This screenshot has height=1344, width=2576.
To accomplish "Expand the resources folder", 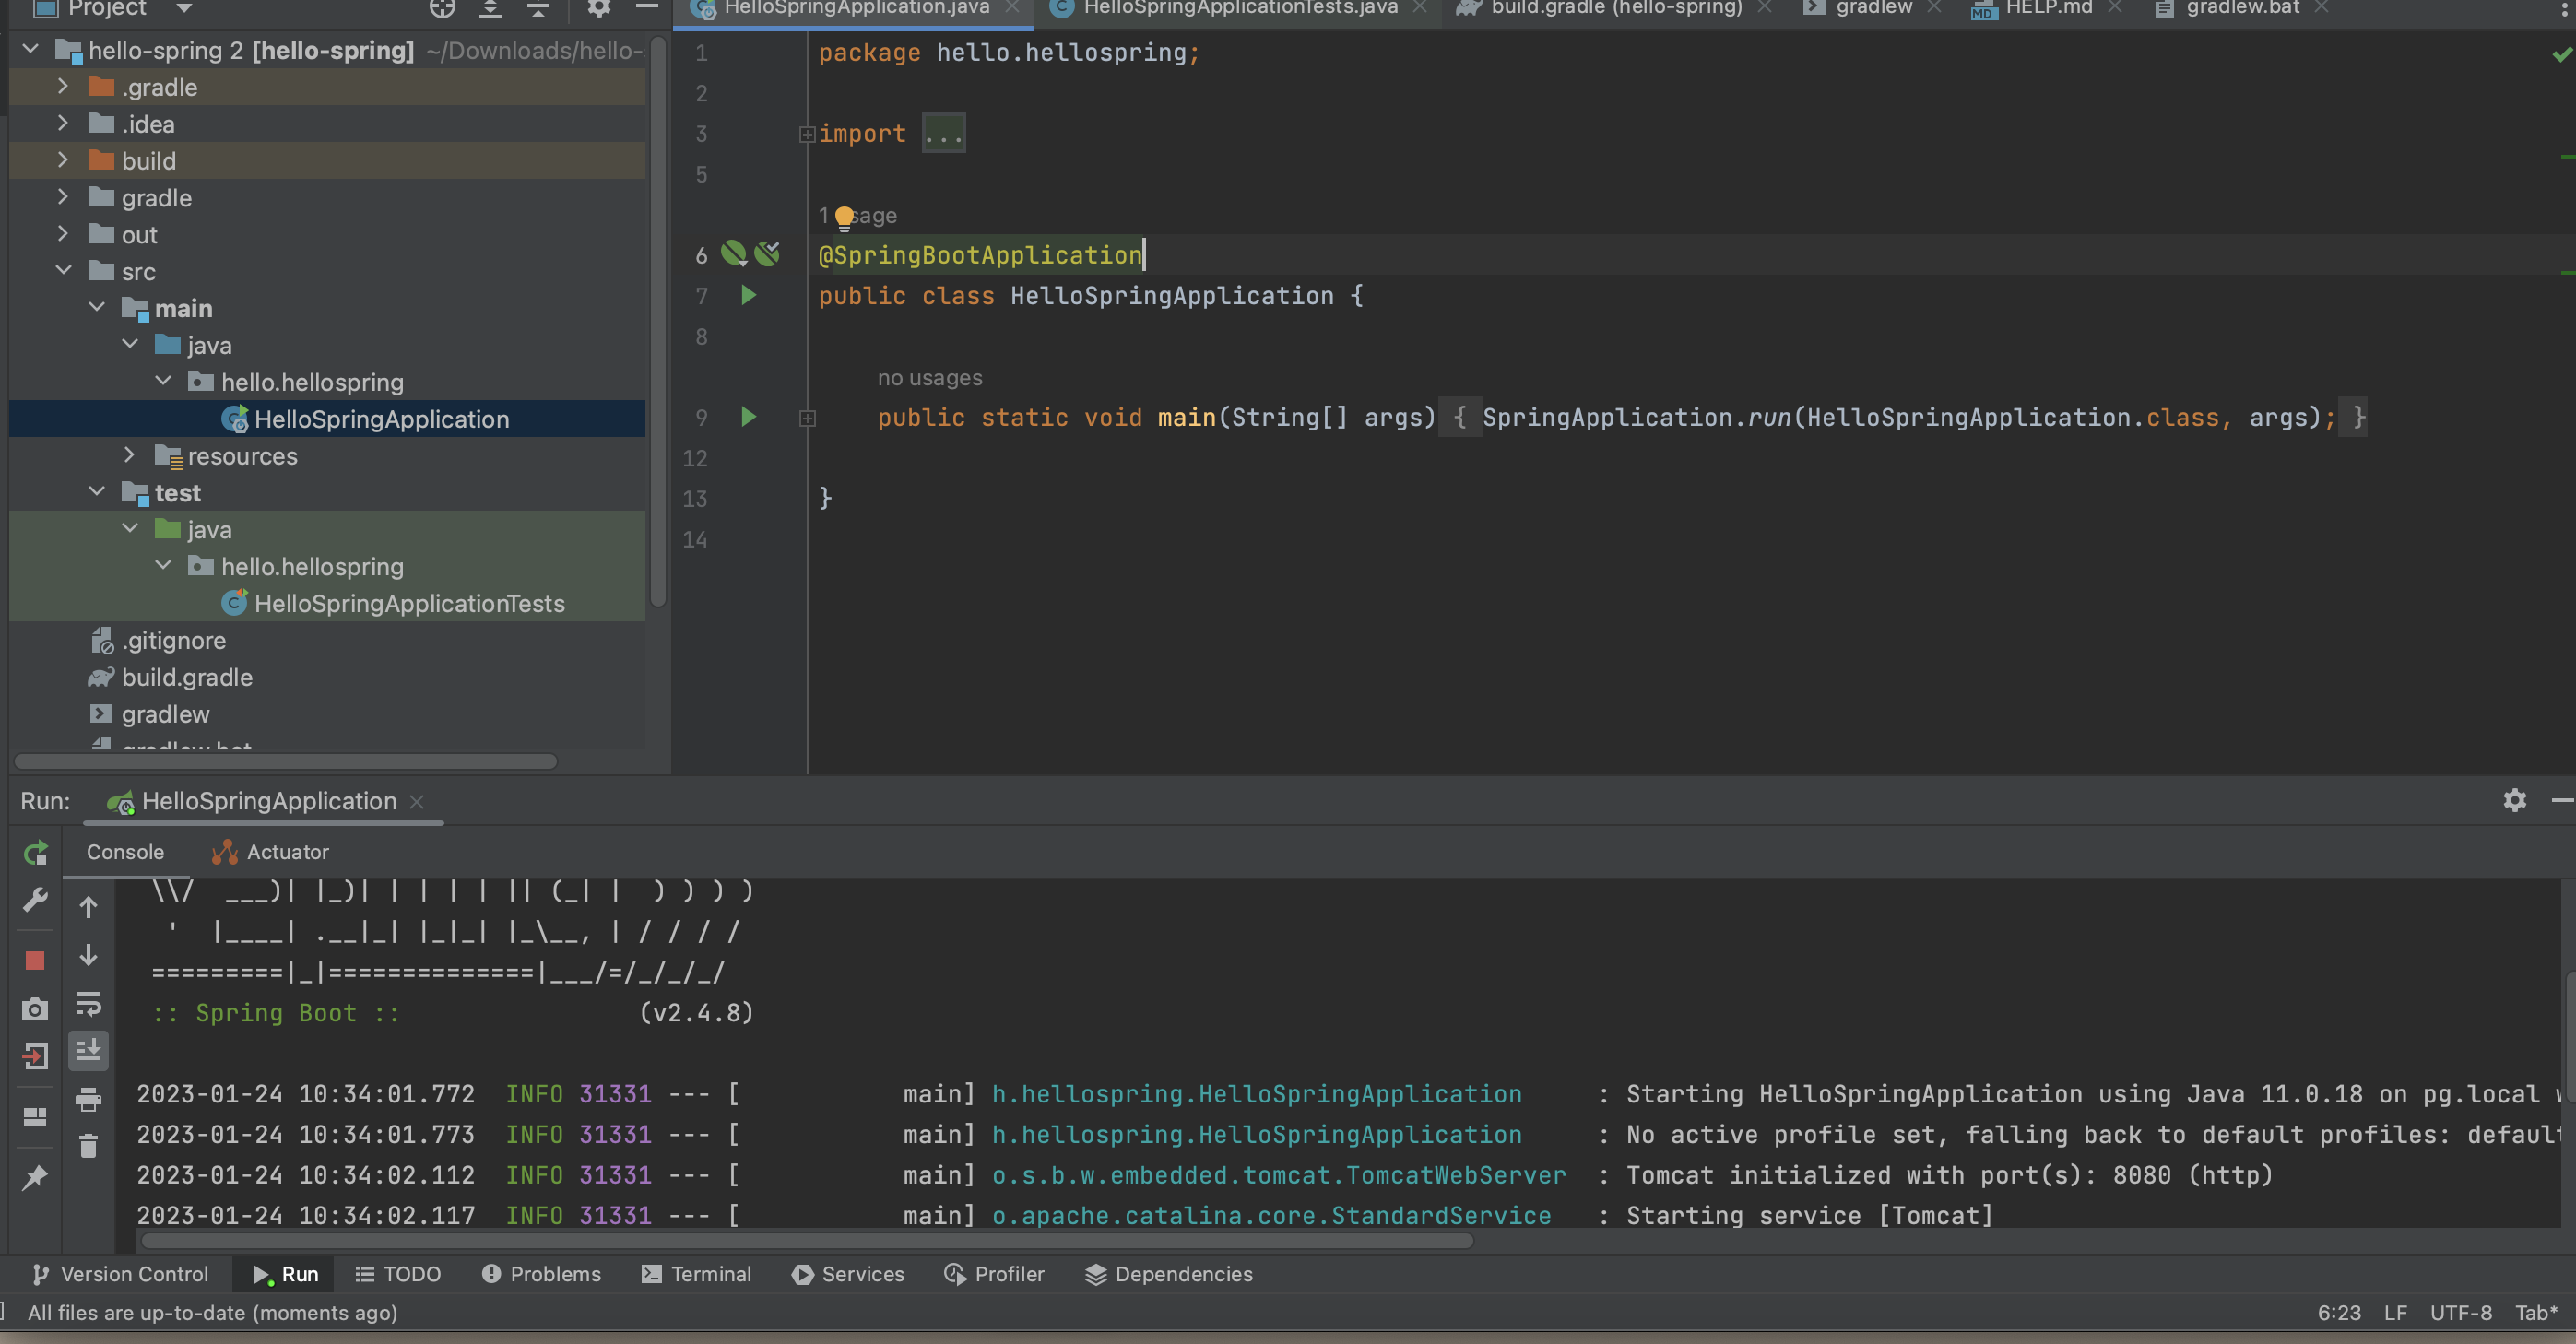I will (x=129, y=455).
